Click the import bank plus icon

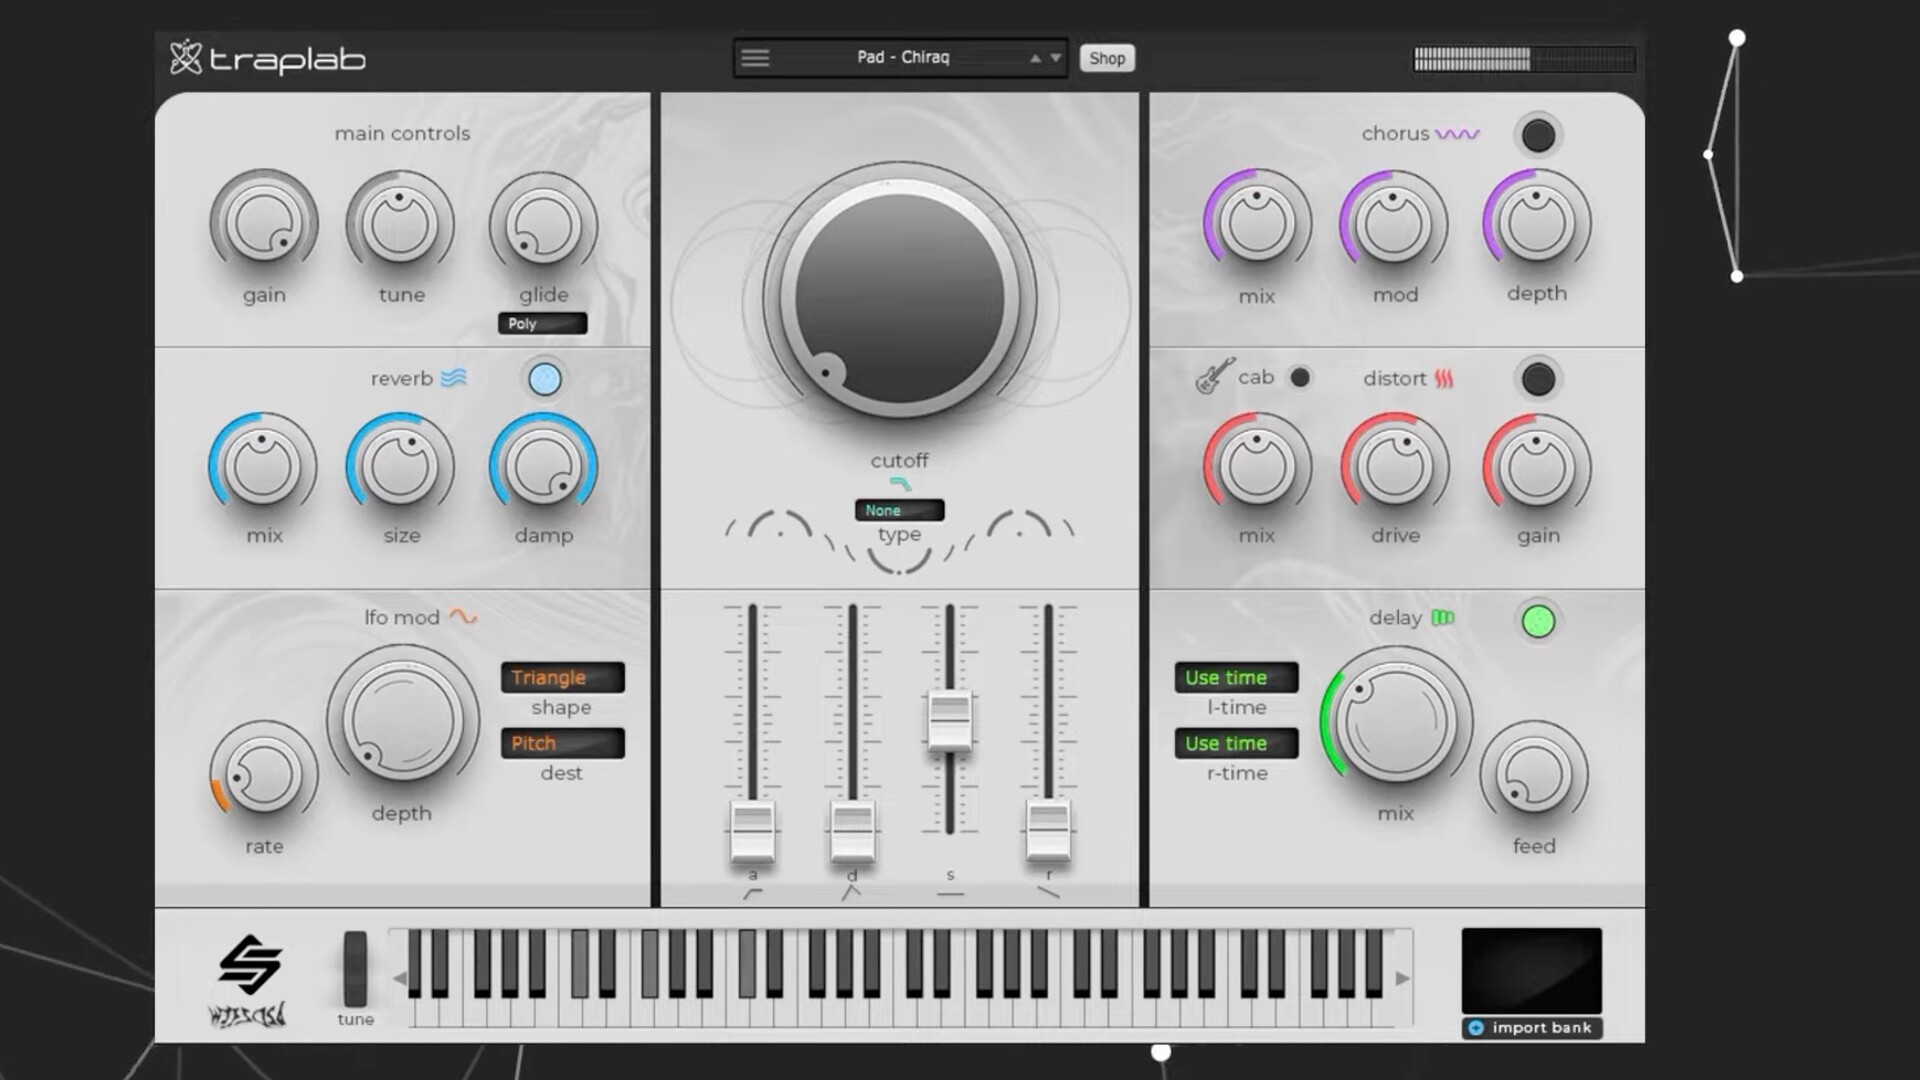[x=1476, y=1027]
